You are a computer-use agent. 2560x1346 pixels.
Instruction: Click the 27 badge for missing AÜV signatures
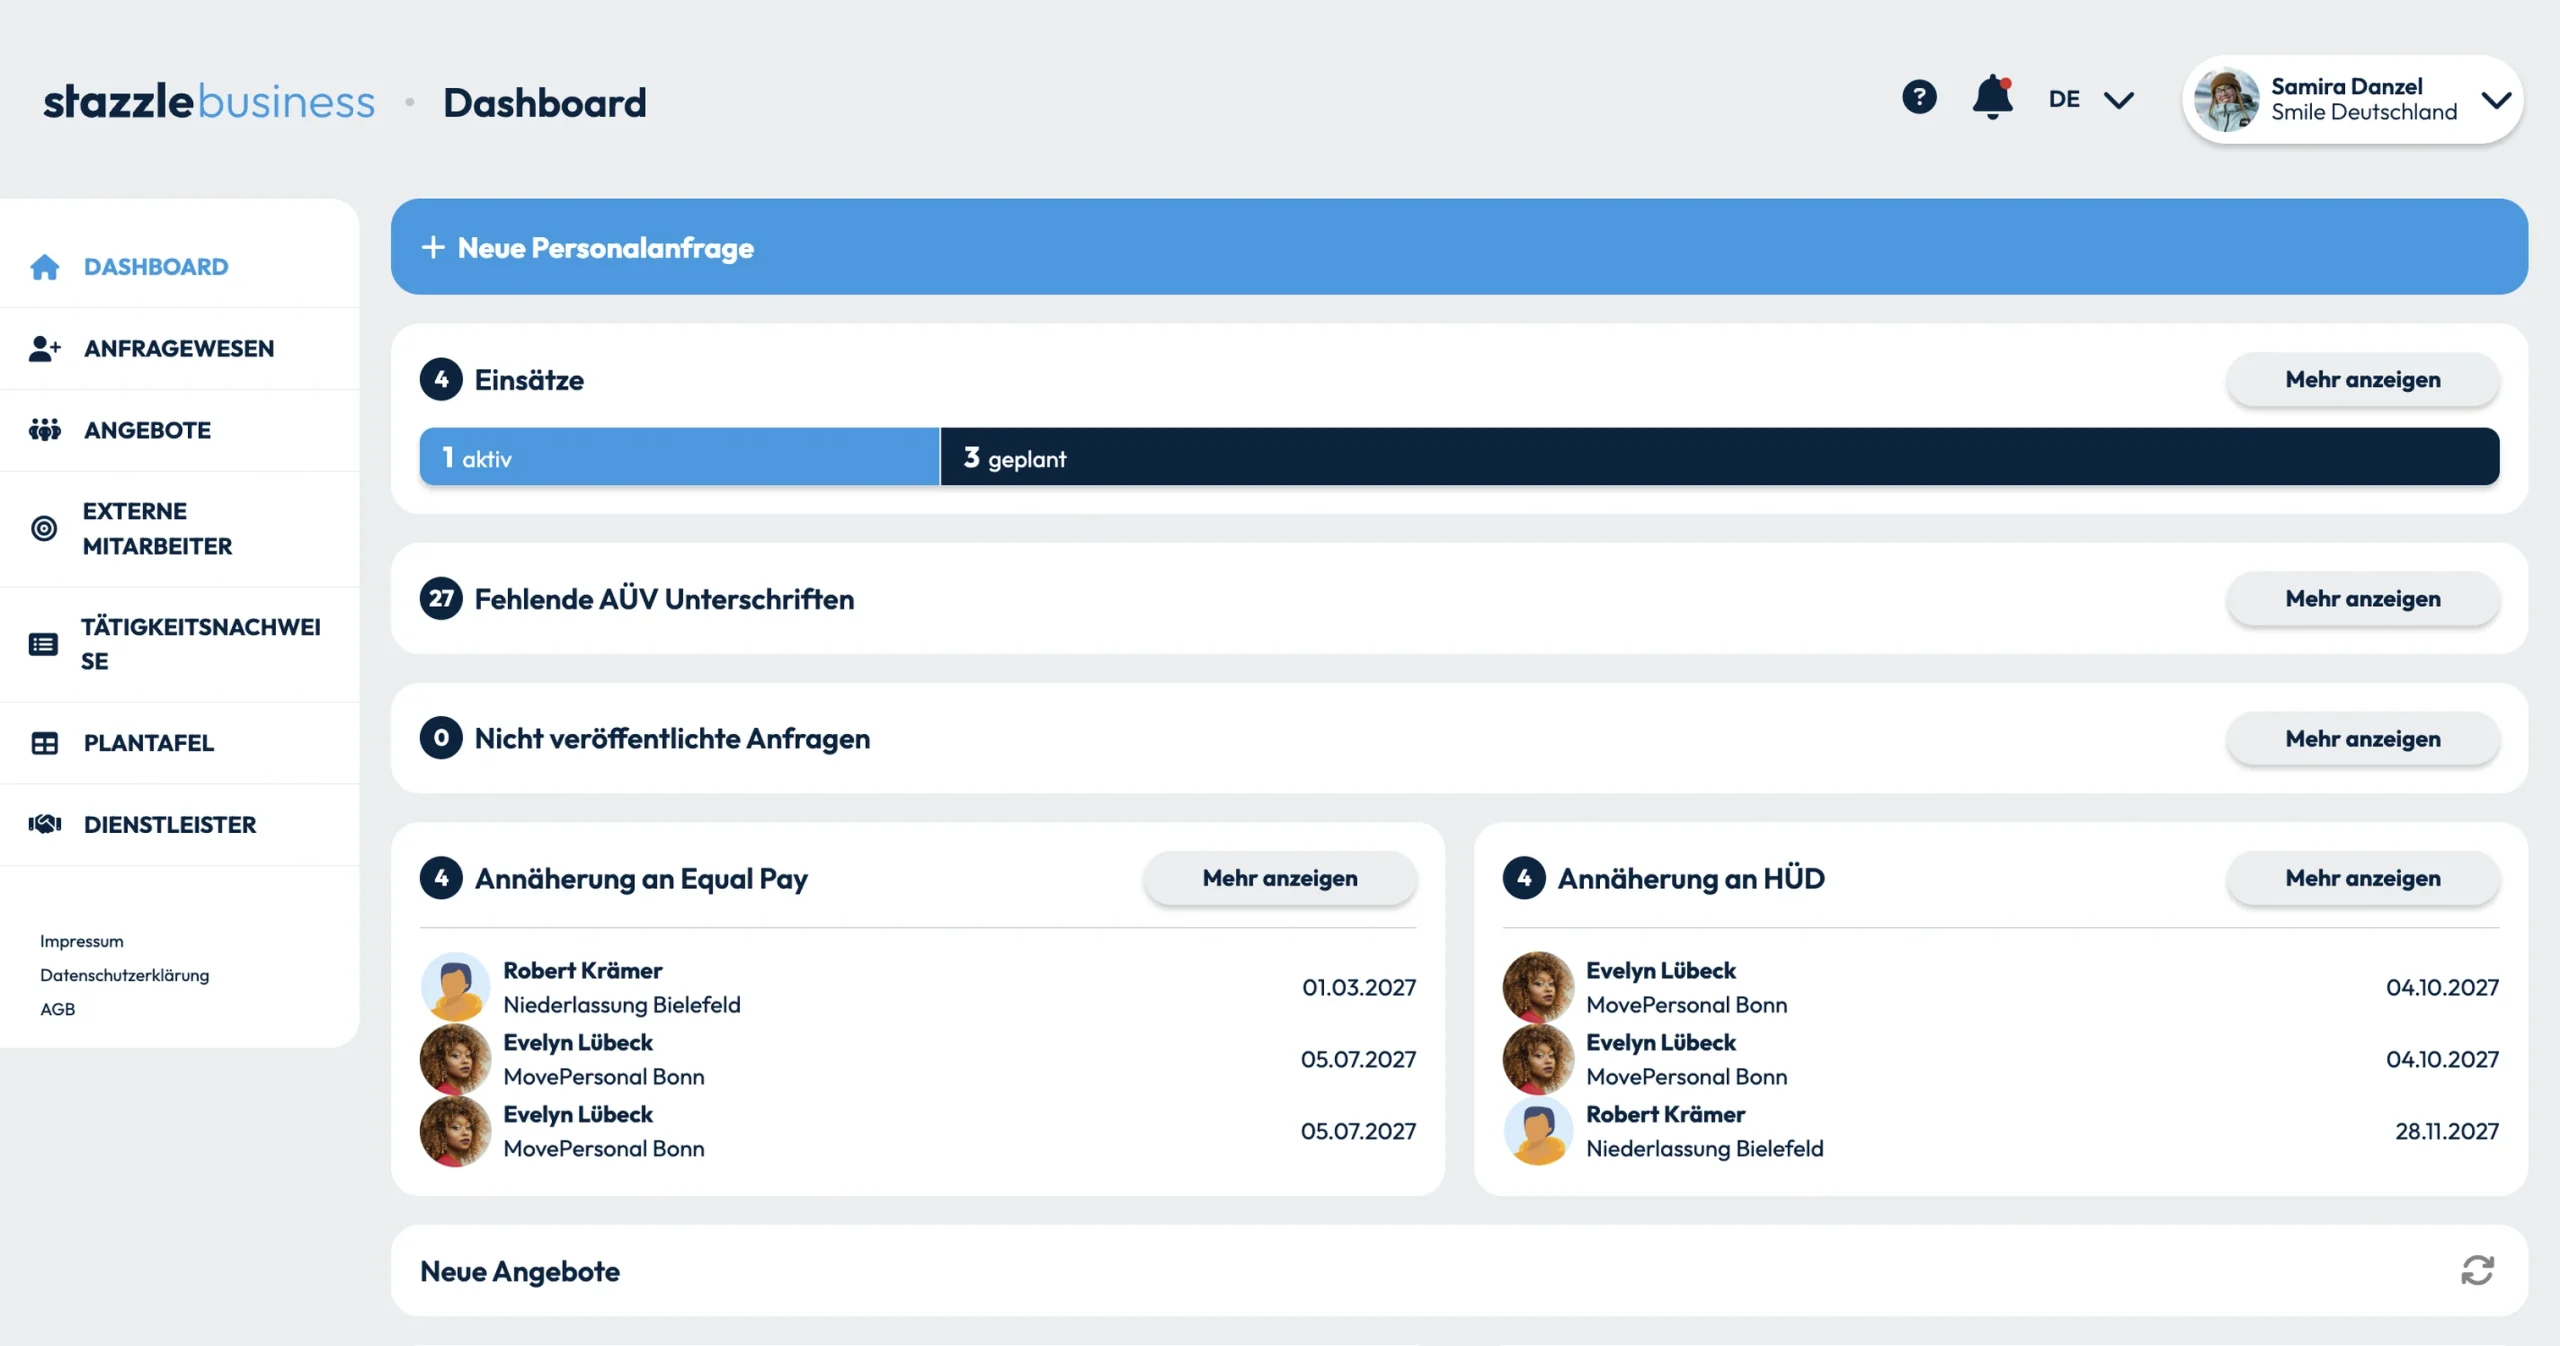[441, 598]
